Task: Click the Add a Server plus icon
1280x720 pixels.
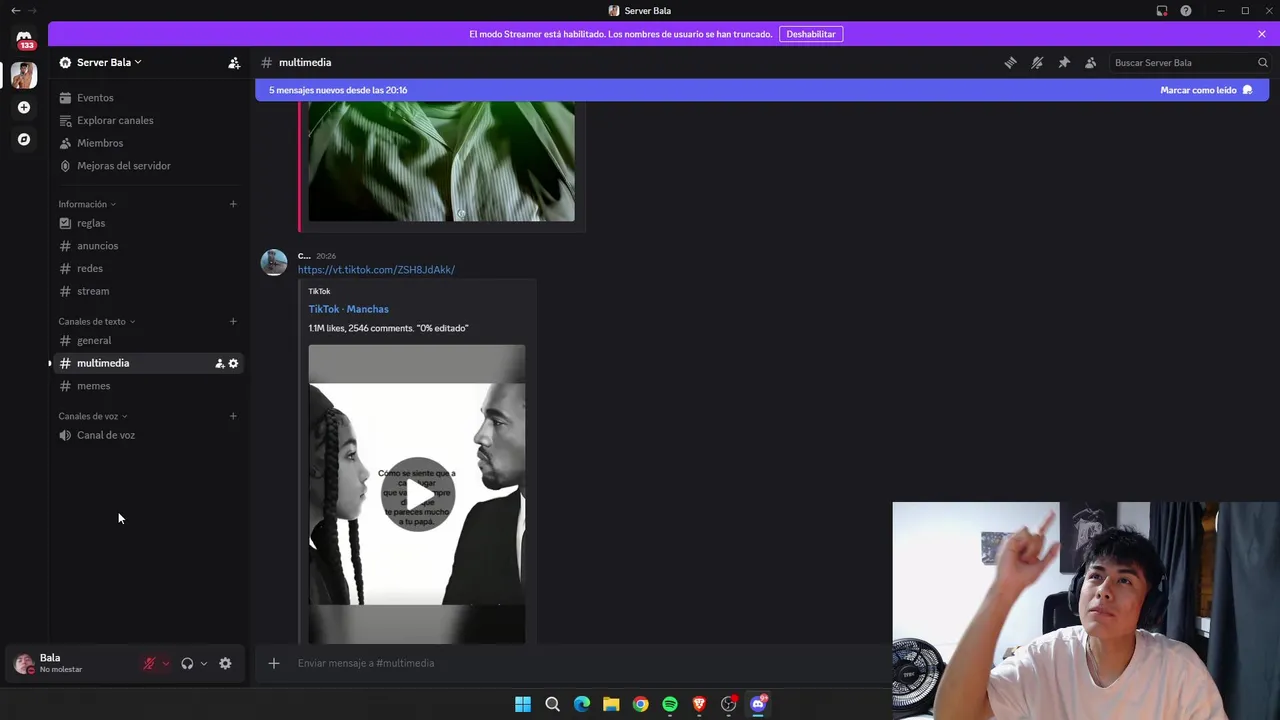Action: (x=24, y=107)
